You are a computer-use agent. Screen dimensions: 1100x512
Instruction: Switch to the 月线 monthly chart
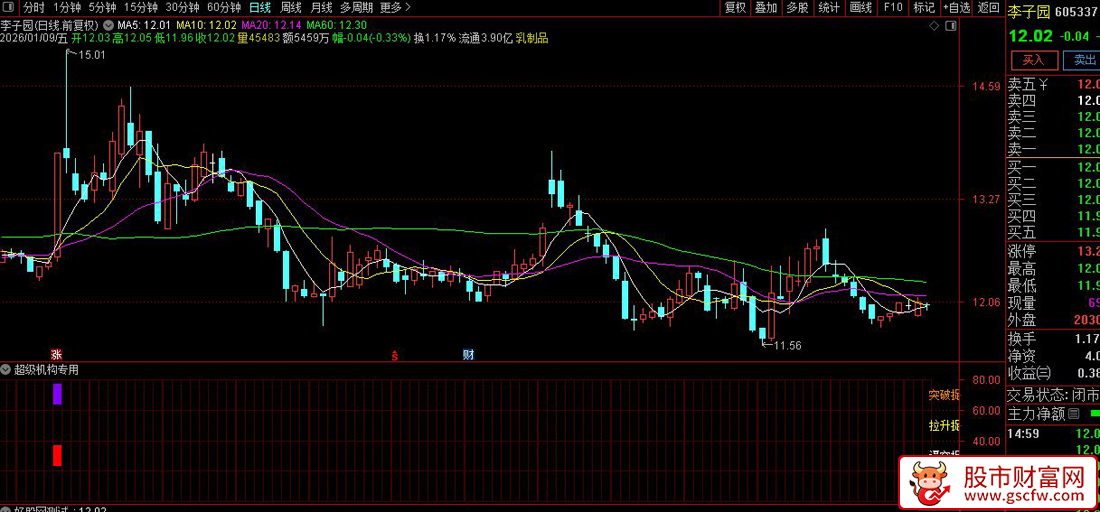[x=321, y=8]
